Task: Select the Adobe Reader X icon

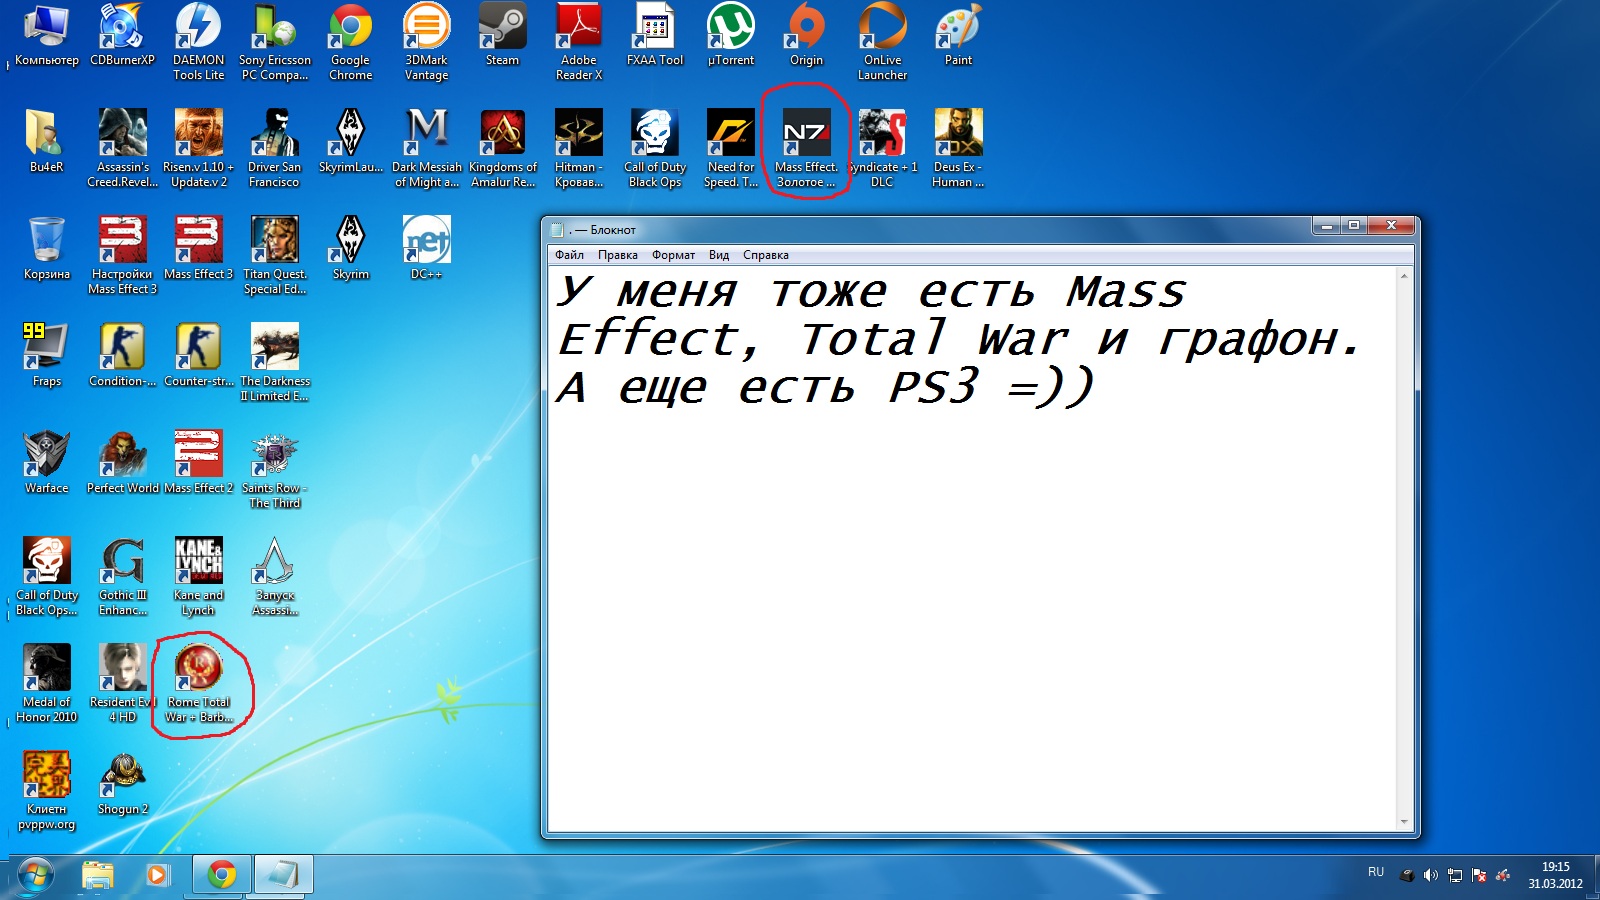Action: (x=578, y=42)
